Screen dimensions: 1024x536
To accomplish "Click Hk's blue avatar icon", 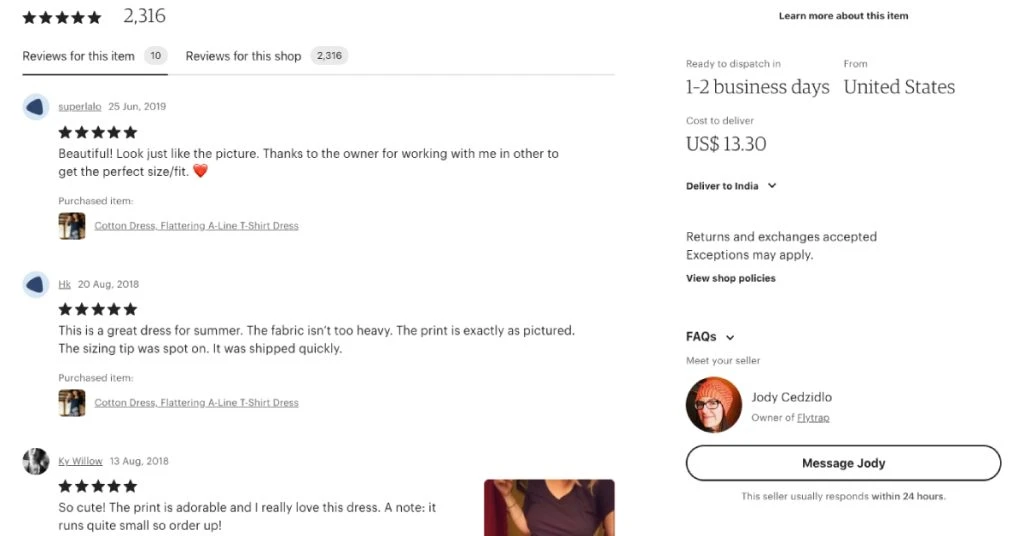I will [36, 285].
